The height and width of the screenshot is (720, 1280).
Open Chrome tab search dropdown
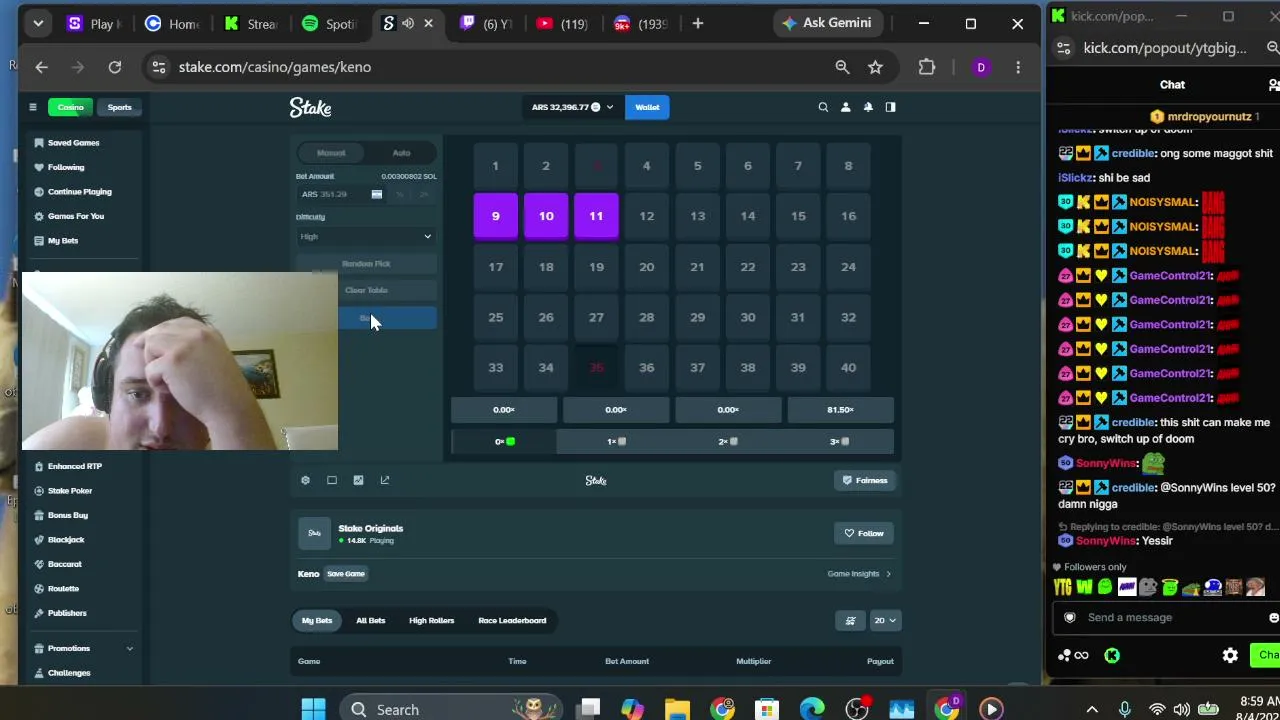pyautogui.click(x=38, y=23)
